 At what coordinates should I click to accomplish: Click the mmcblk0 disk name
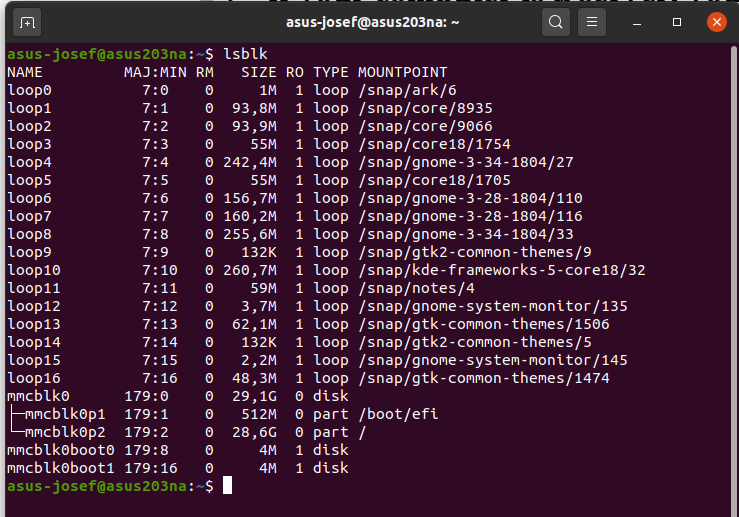(38, 395)
